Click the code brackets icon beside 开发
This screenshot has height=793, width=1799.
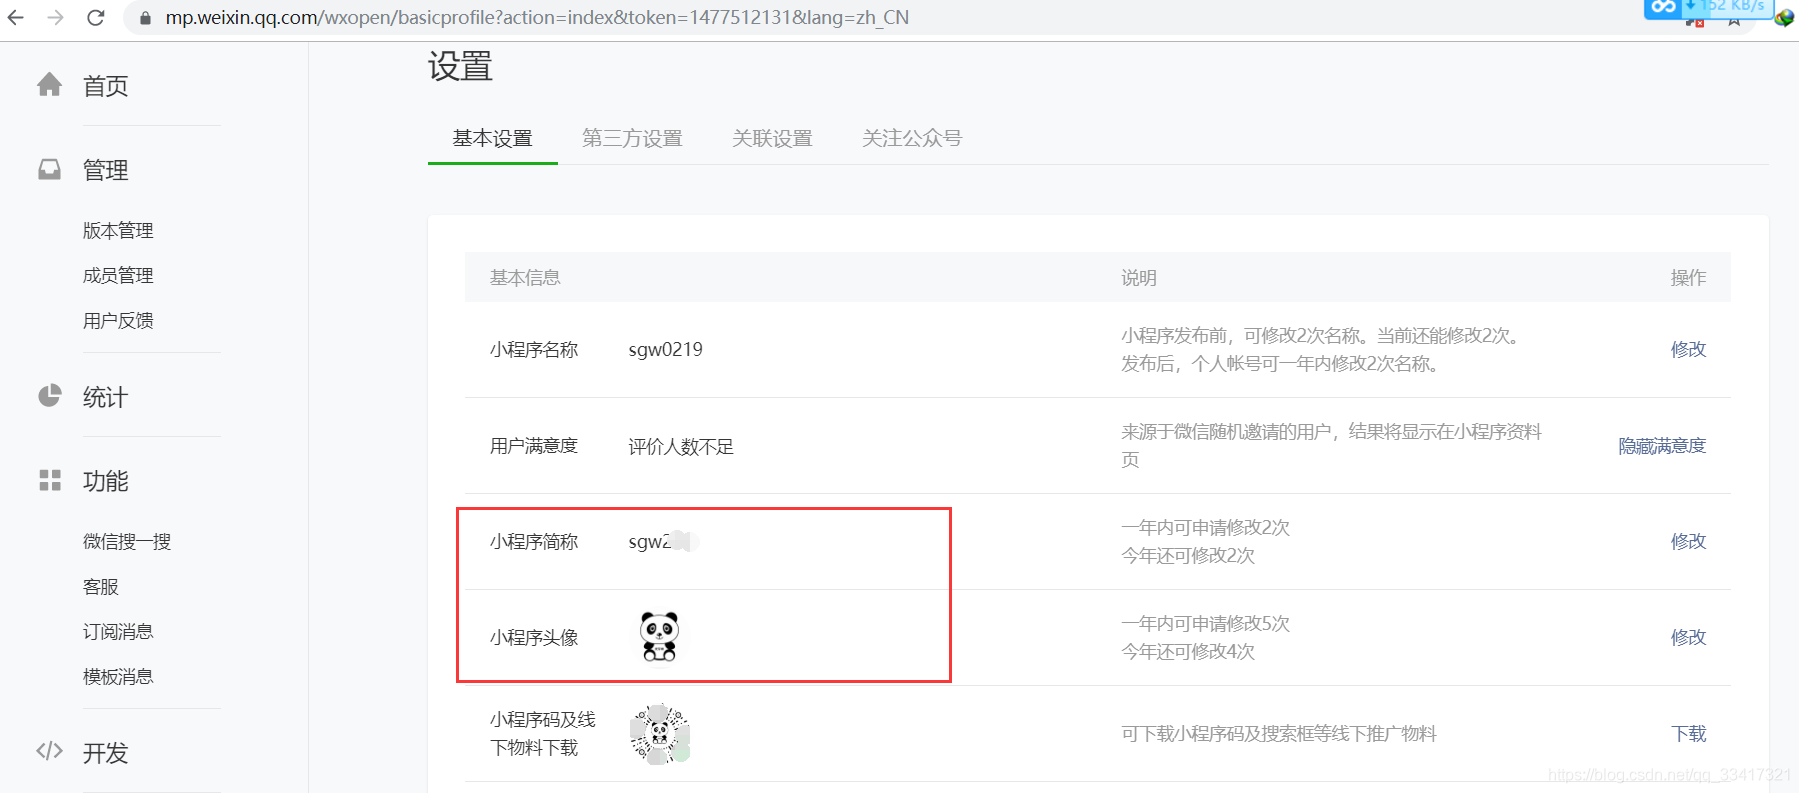tap(50, 751)
